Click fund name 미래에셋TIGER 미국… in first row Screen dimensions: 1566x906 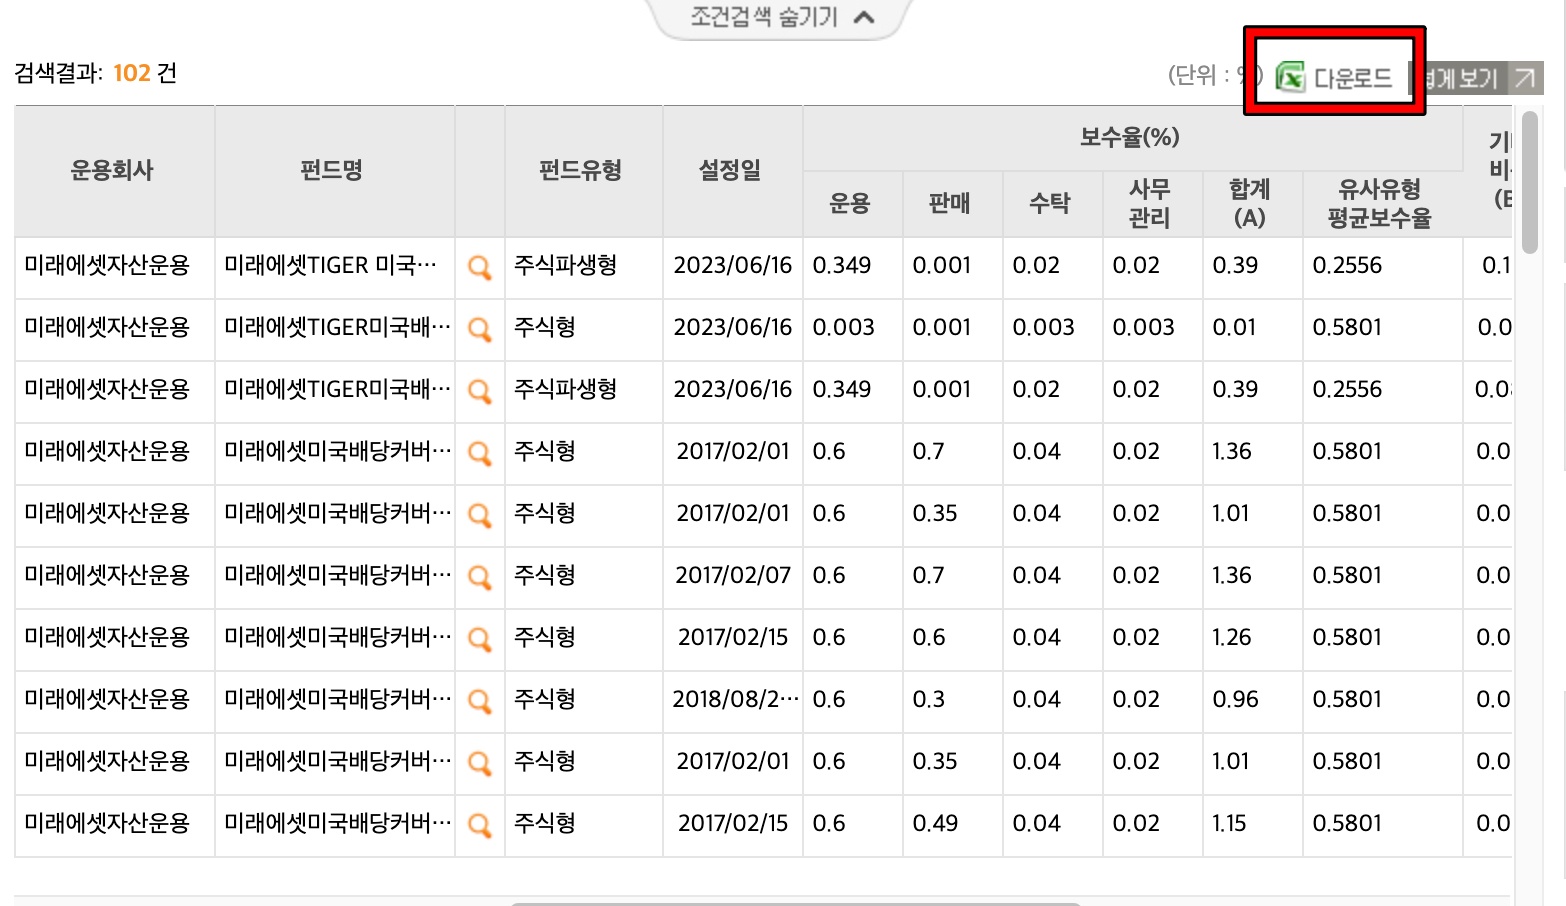(331, 266)
